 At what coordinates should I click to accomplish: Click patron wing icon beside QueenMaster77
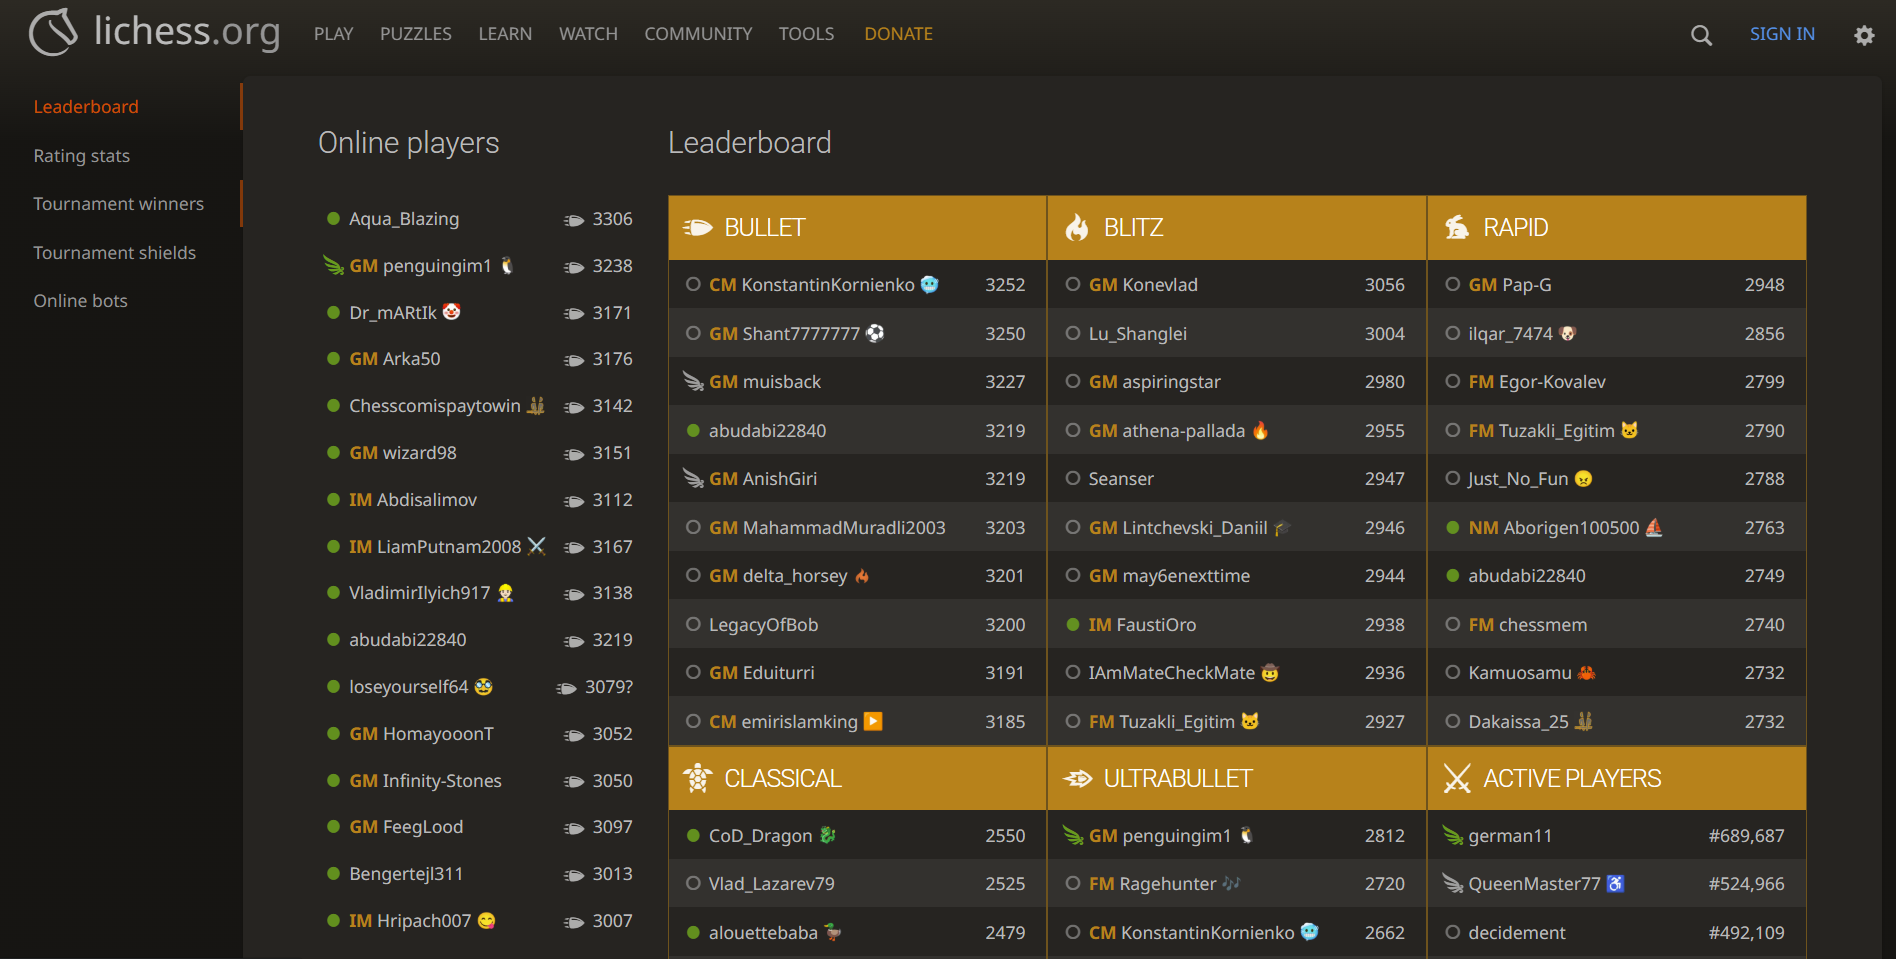(1453, 883)
